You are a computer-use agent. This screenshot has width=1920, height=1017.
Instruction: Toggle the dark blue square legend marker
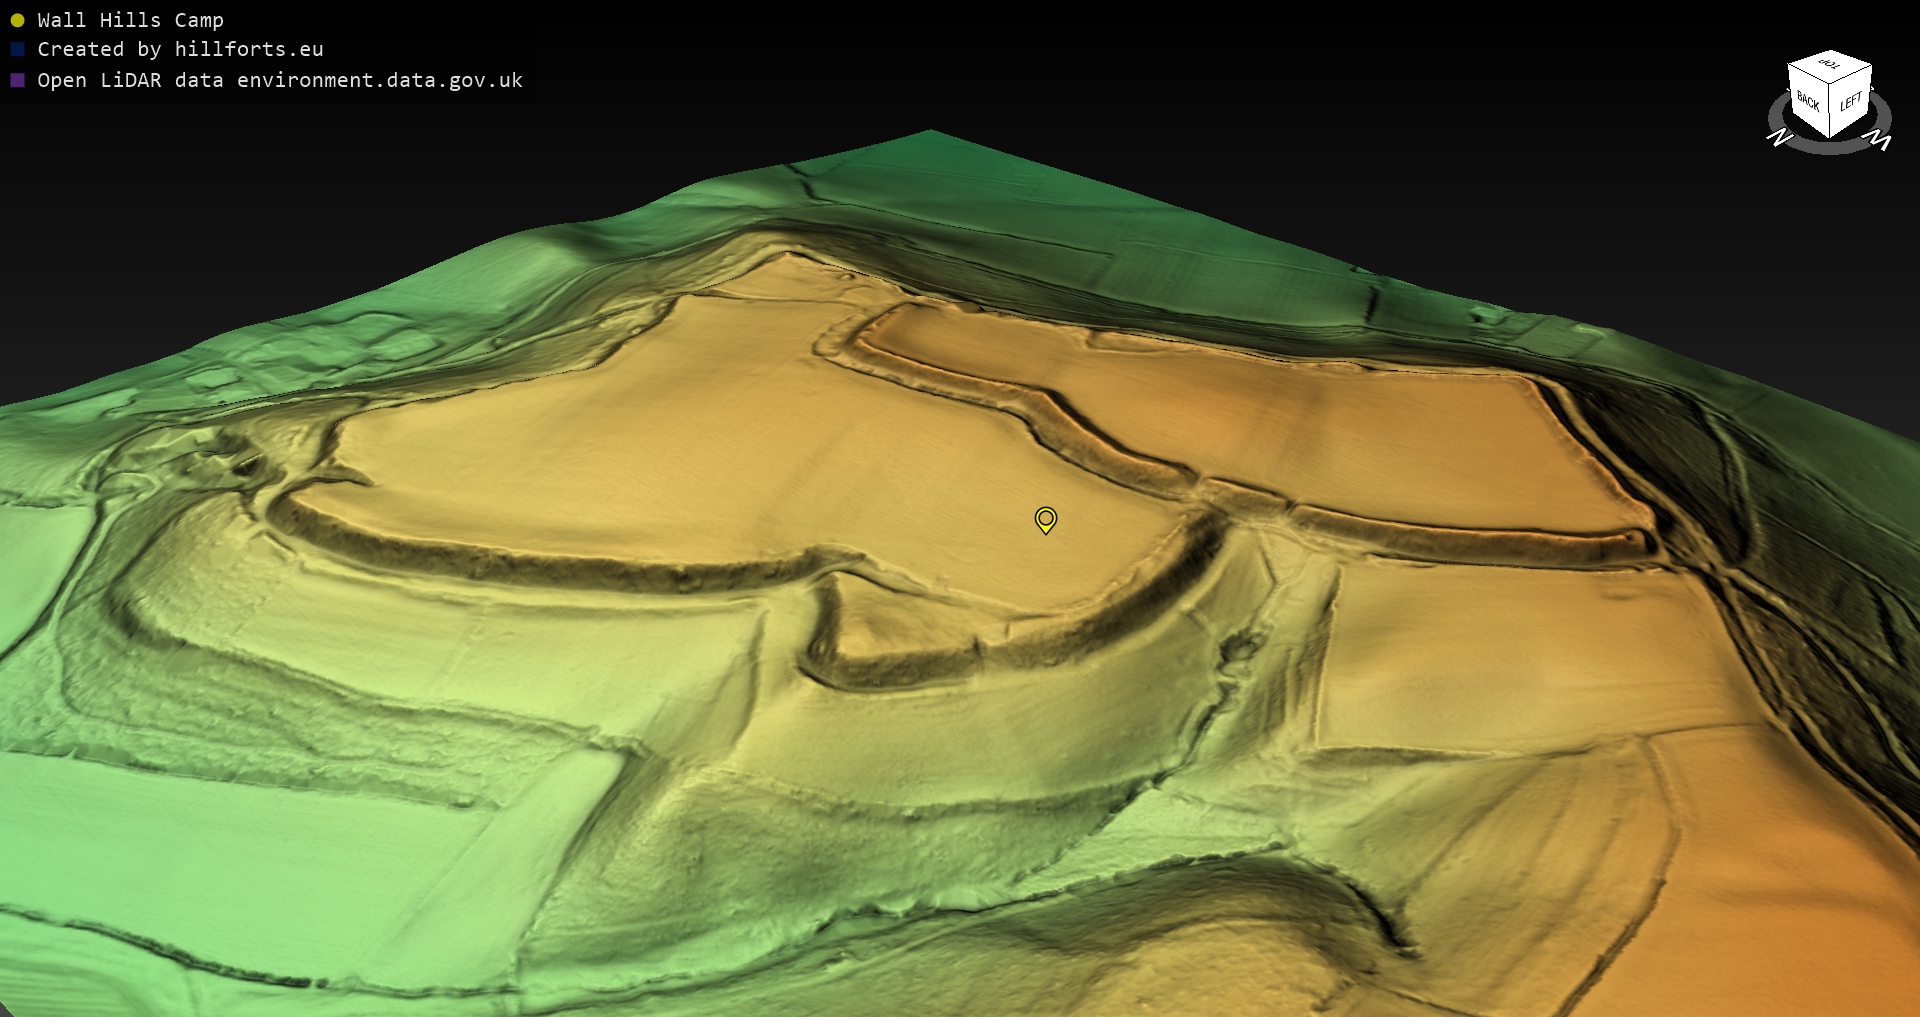coord(17,49)
